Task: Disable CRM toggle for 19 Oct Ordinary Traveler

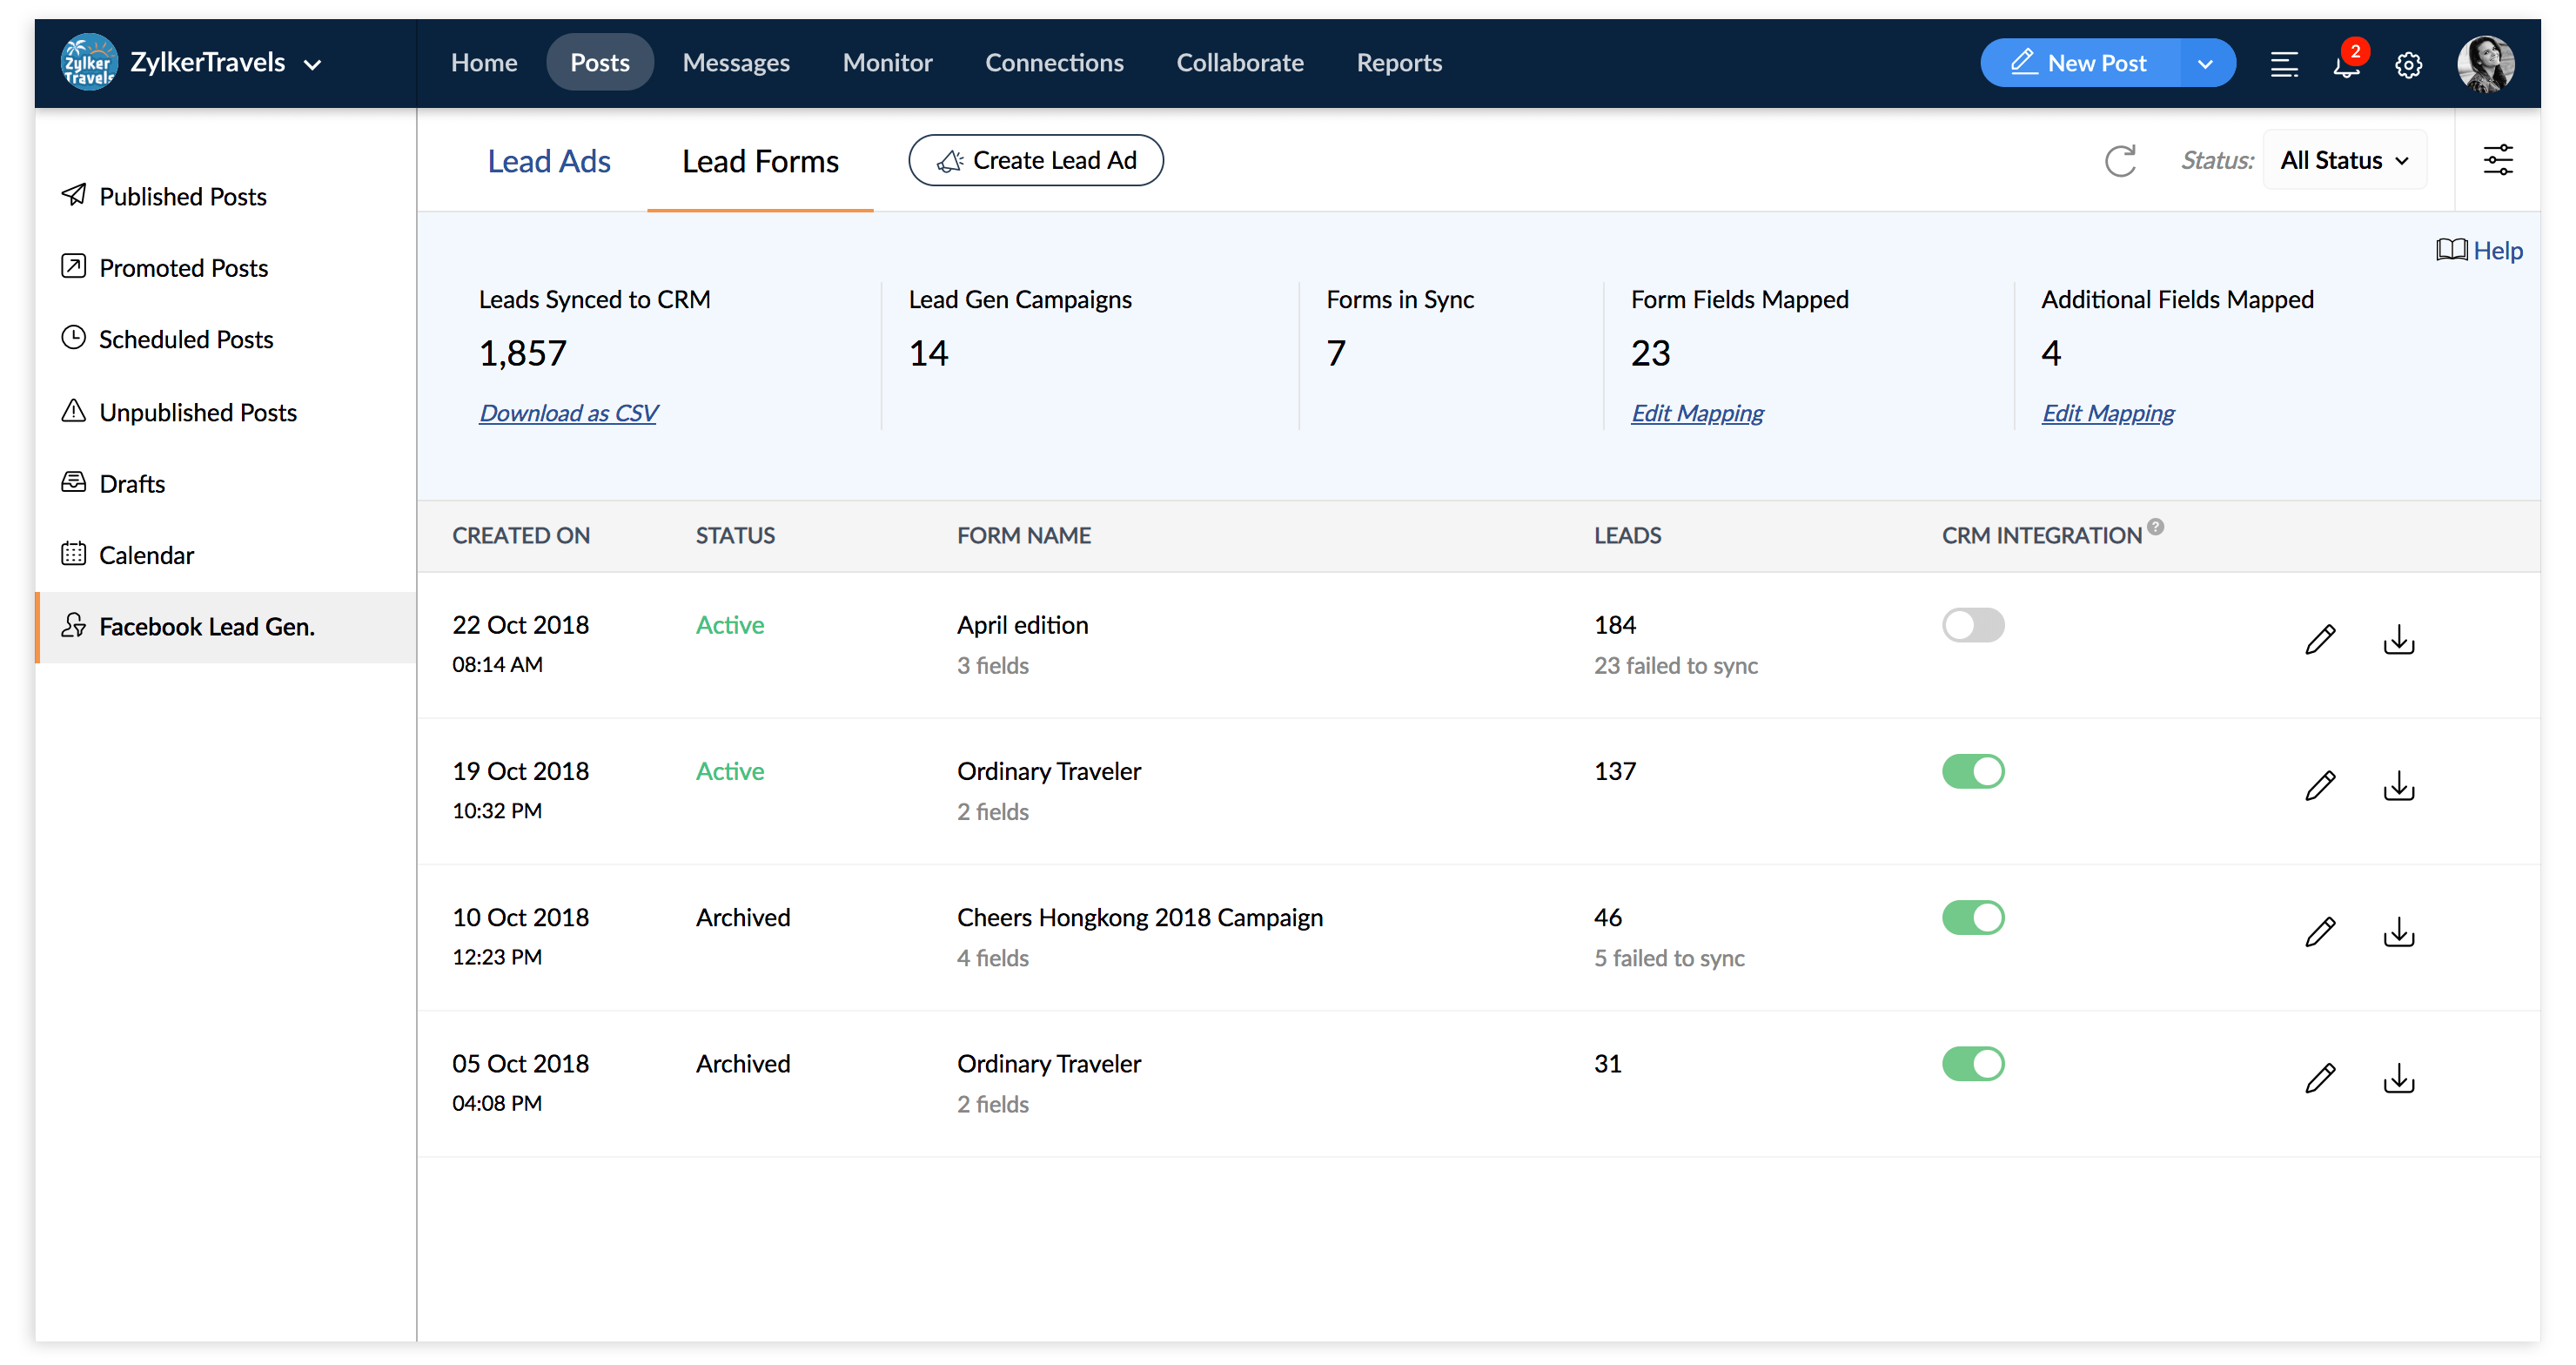Action: pyautogui.click(x=1972, y=772)
